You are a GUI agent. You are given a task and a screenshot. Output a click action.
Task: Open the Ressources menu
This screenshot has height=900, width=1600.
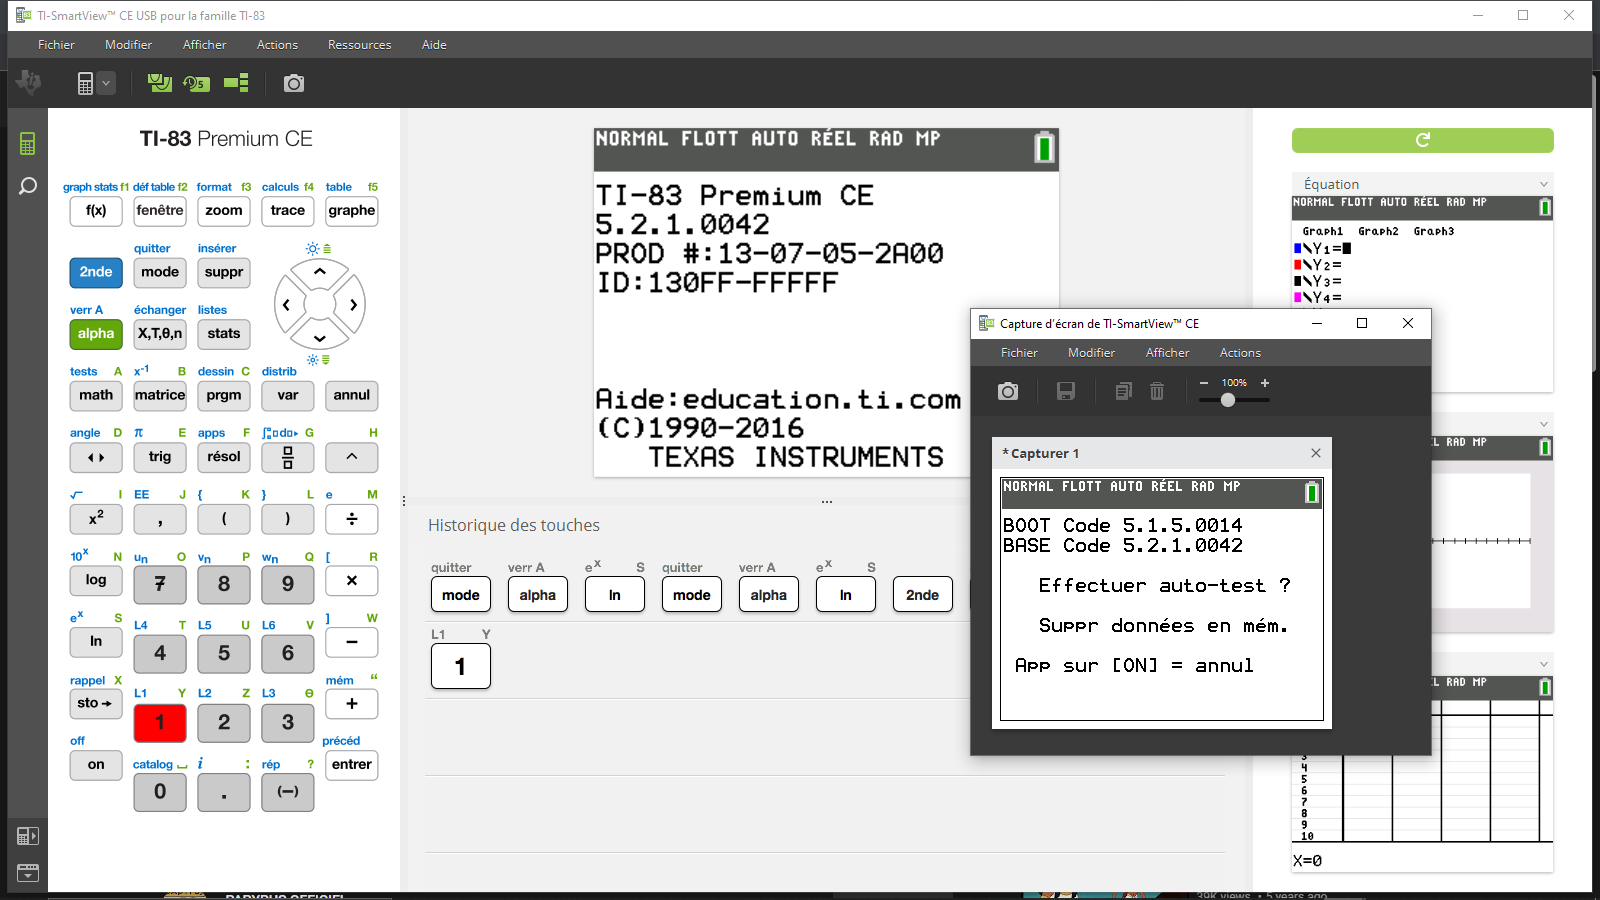359,45
